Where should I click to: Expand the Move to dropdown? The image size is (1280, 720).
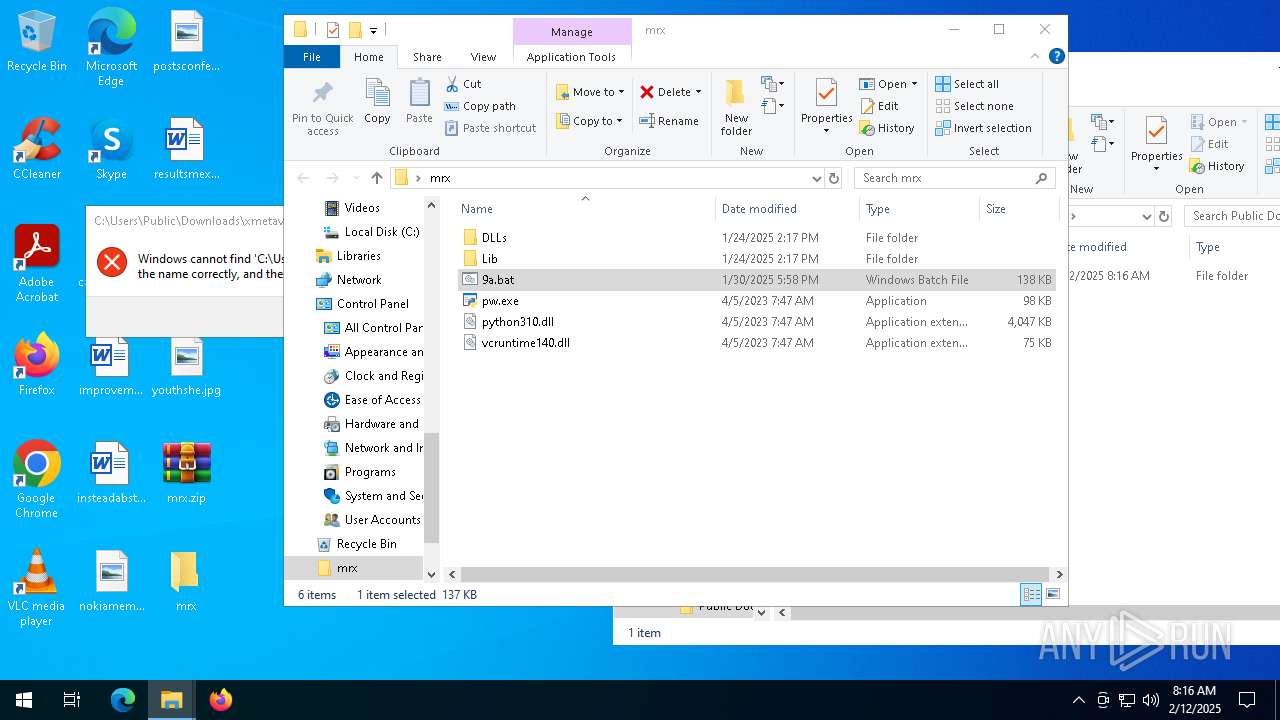[622, 92]
